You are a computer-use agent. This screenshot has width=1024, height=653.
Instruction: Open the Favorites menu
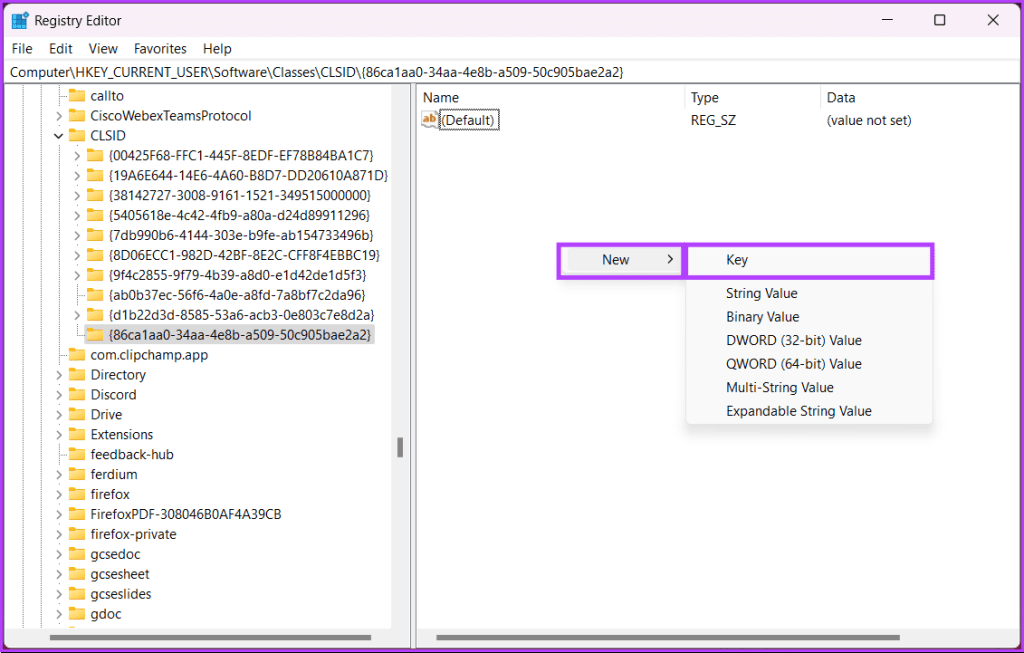pyautogui.click(x=160, y=48)
